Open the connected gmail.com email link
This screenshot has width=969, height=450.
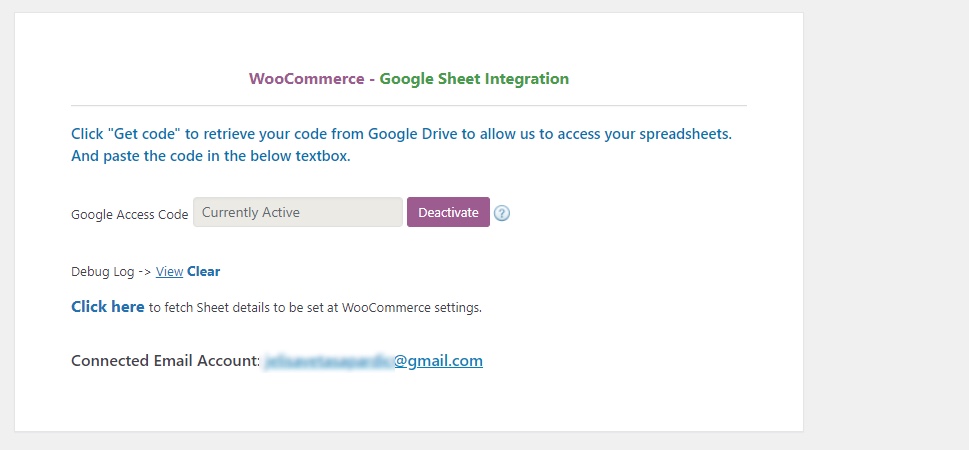click(374, 360)
